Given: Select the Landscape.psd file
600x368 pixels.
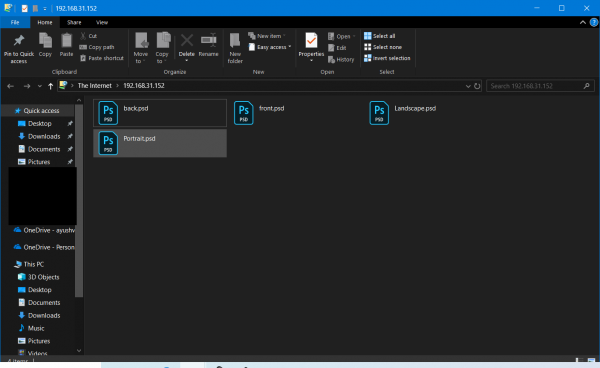Looking at the screenshot, I should 431,113.
